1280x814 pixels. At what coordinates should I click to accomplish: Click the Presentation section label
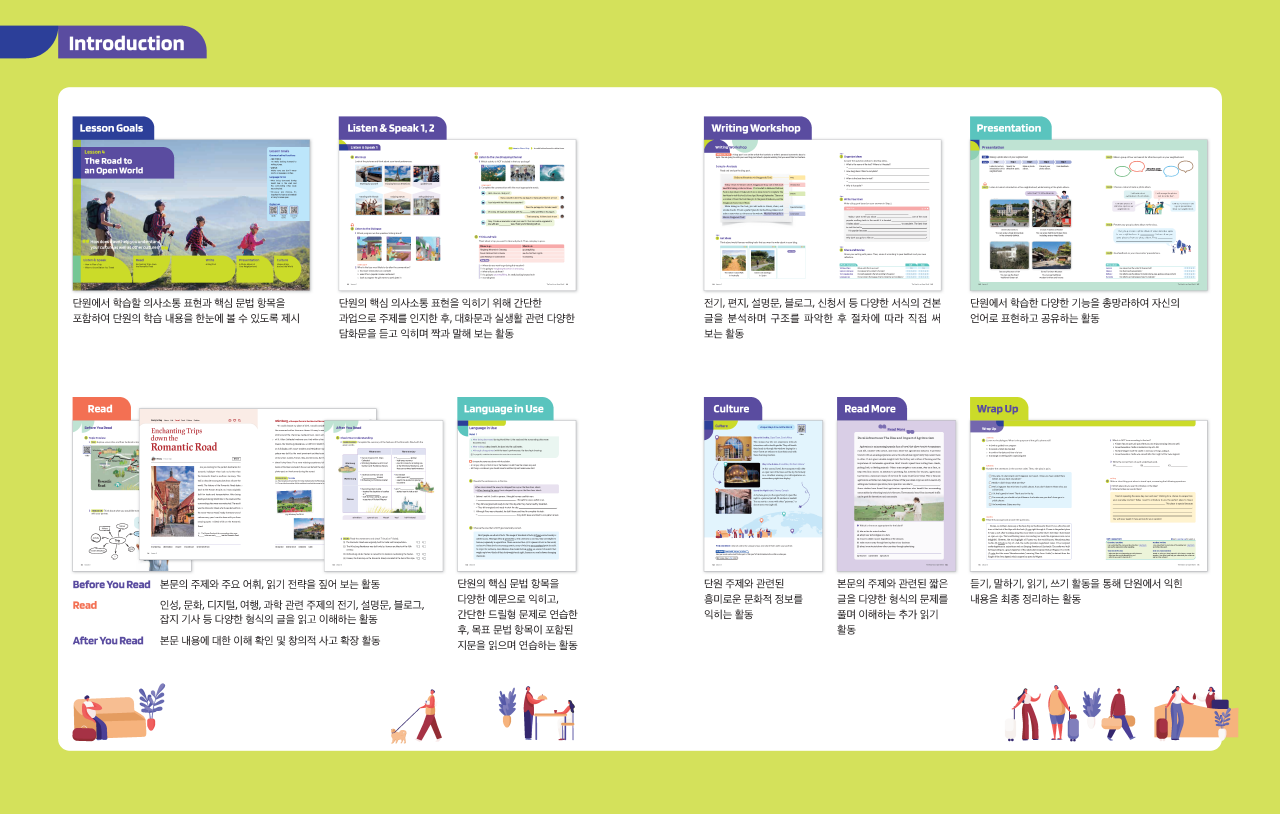1009,128
